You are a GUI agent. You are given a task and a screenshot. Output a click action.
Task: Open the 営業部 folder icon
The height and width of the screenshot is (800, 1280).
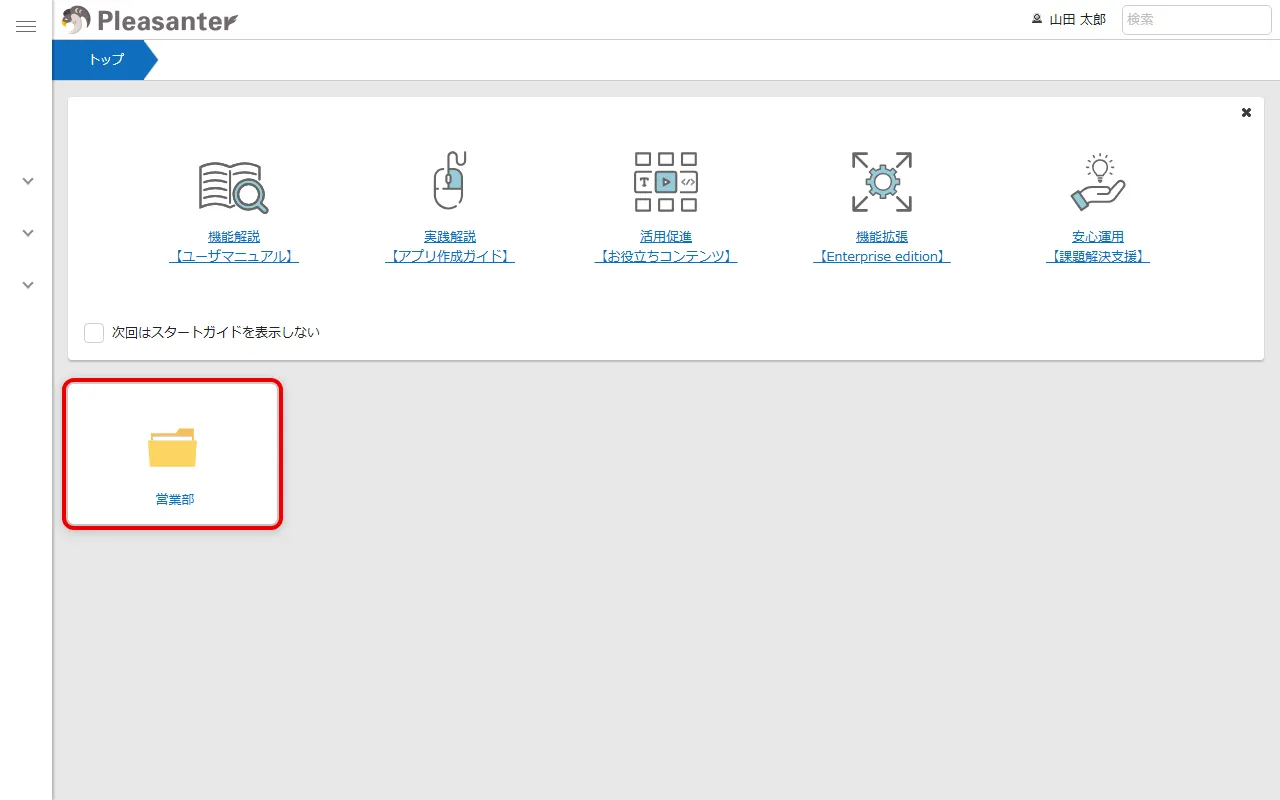click(173, 448)
